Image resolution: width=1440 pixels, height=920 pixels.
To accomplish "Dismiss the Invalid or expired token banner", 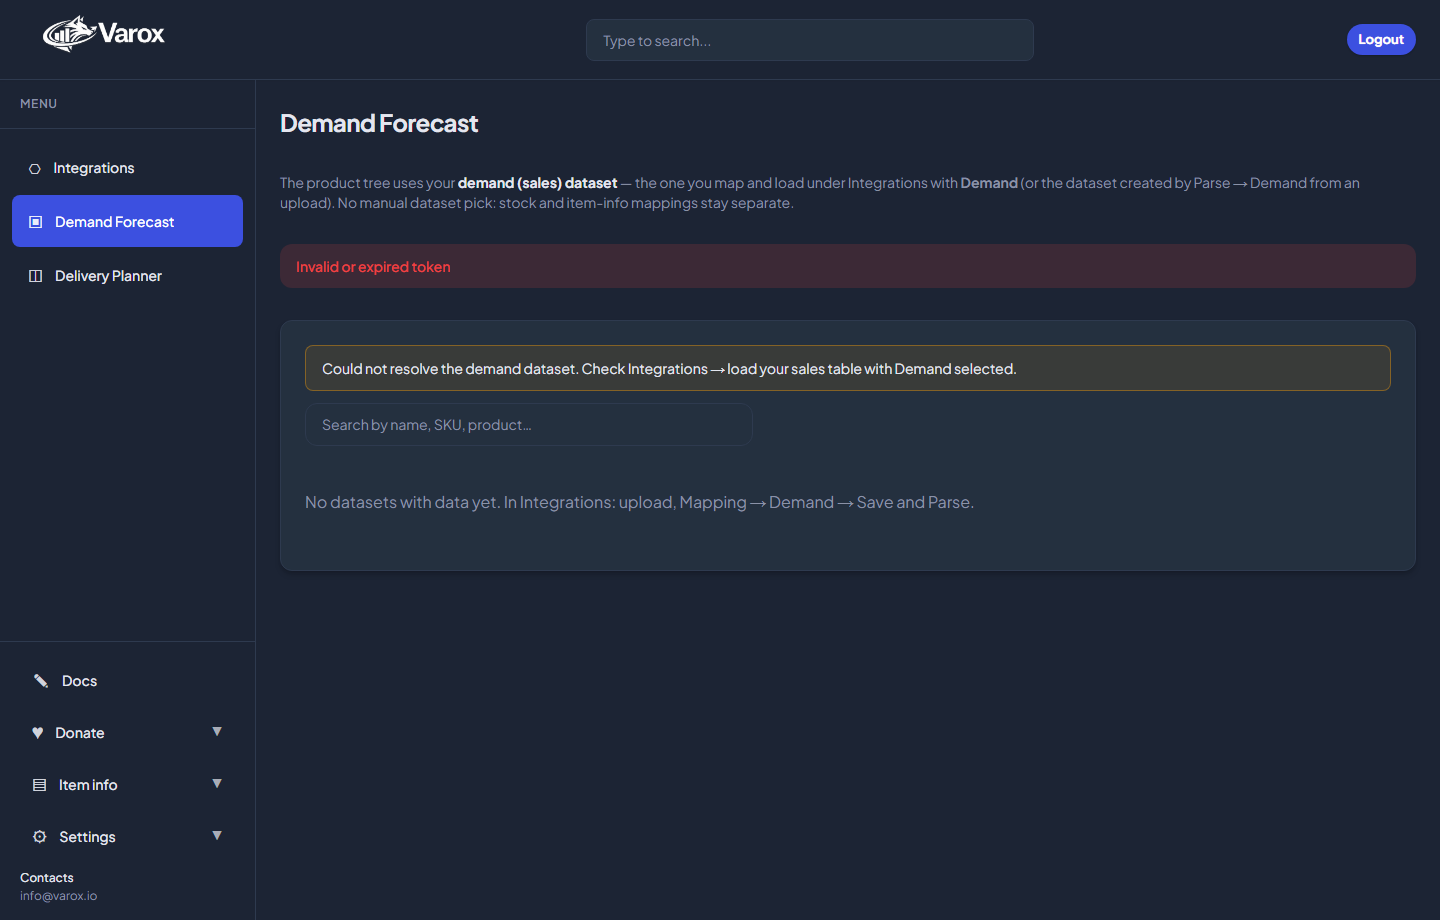I will coord(848,266).
